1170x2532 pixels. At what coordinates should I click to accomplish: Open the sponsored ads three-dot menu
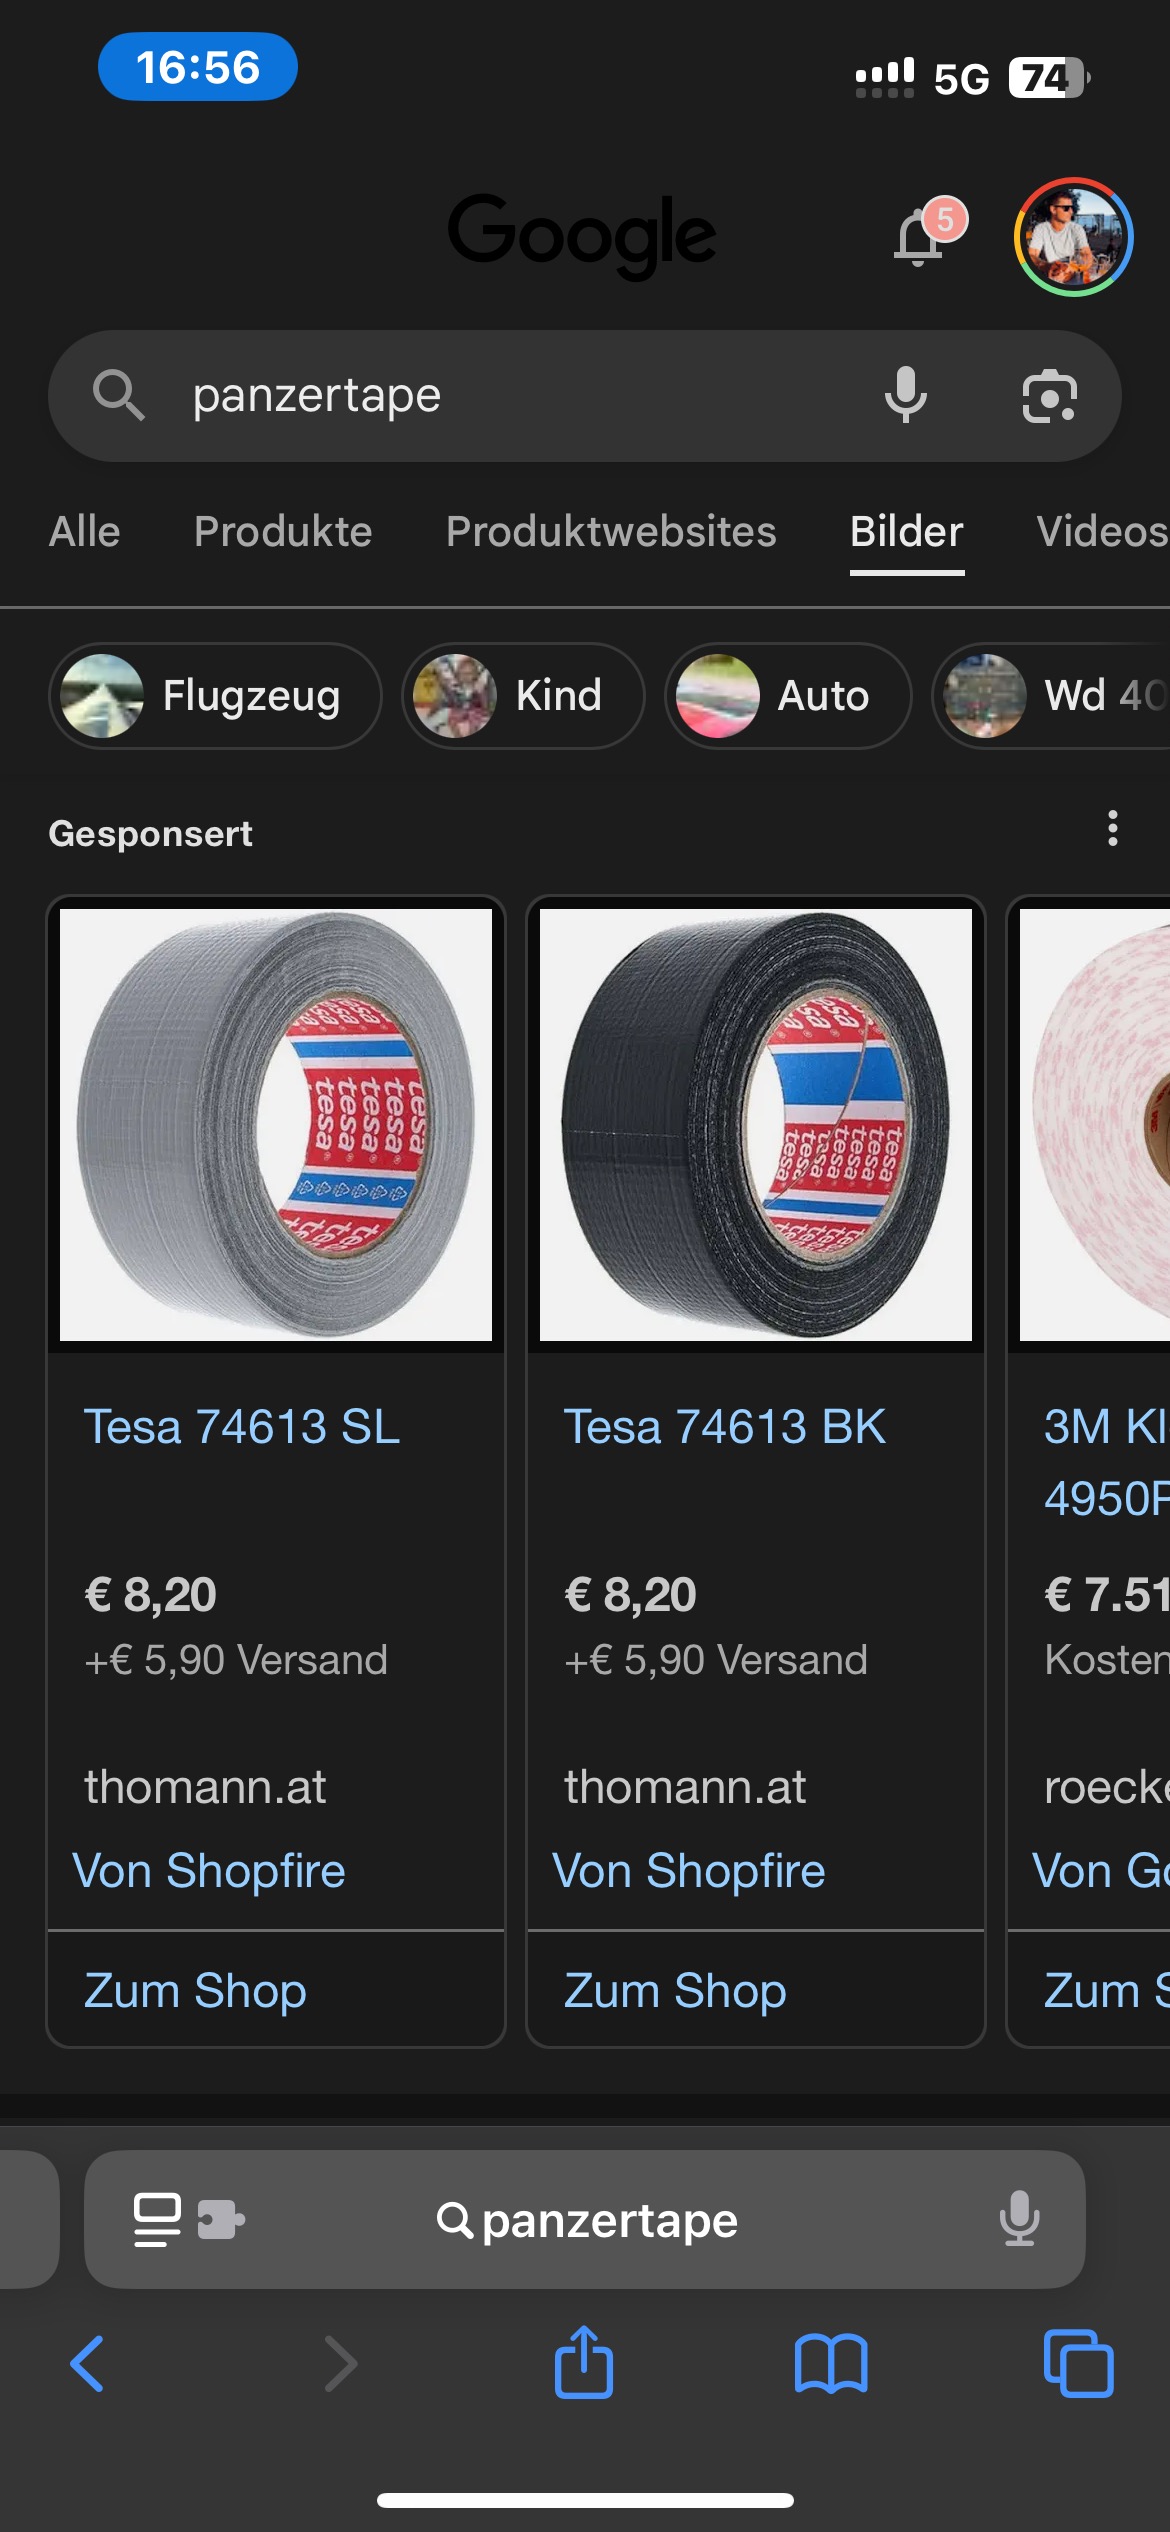tap(1112, 829)
